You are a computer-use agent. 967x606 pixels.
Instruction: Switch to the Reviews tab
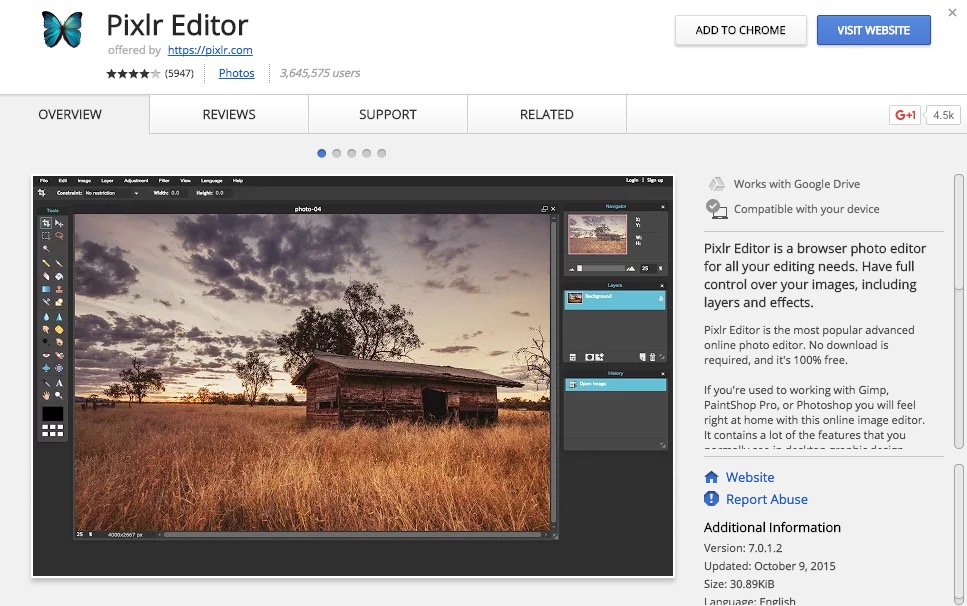click(229, 114)
